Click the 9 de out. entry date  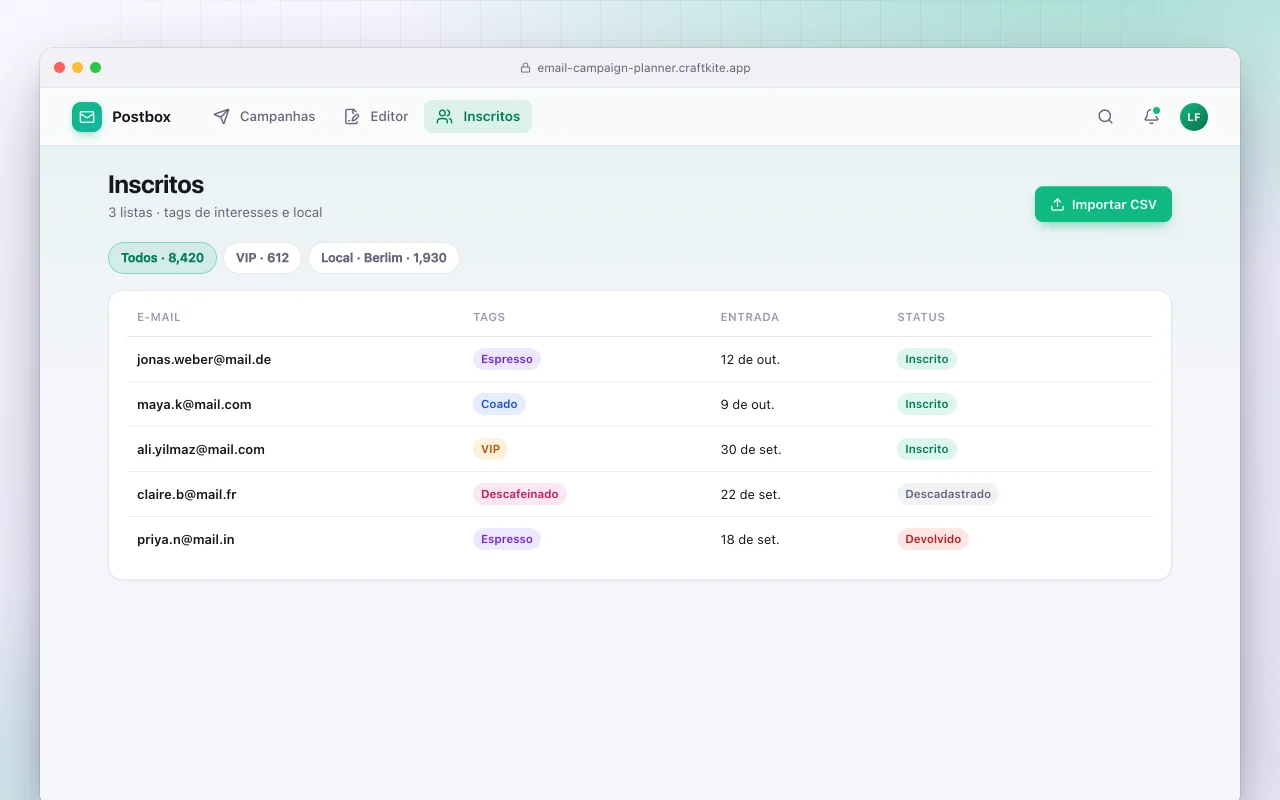coord(748,404)
